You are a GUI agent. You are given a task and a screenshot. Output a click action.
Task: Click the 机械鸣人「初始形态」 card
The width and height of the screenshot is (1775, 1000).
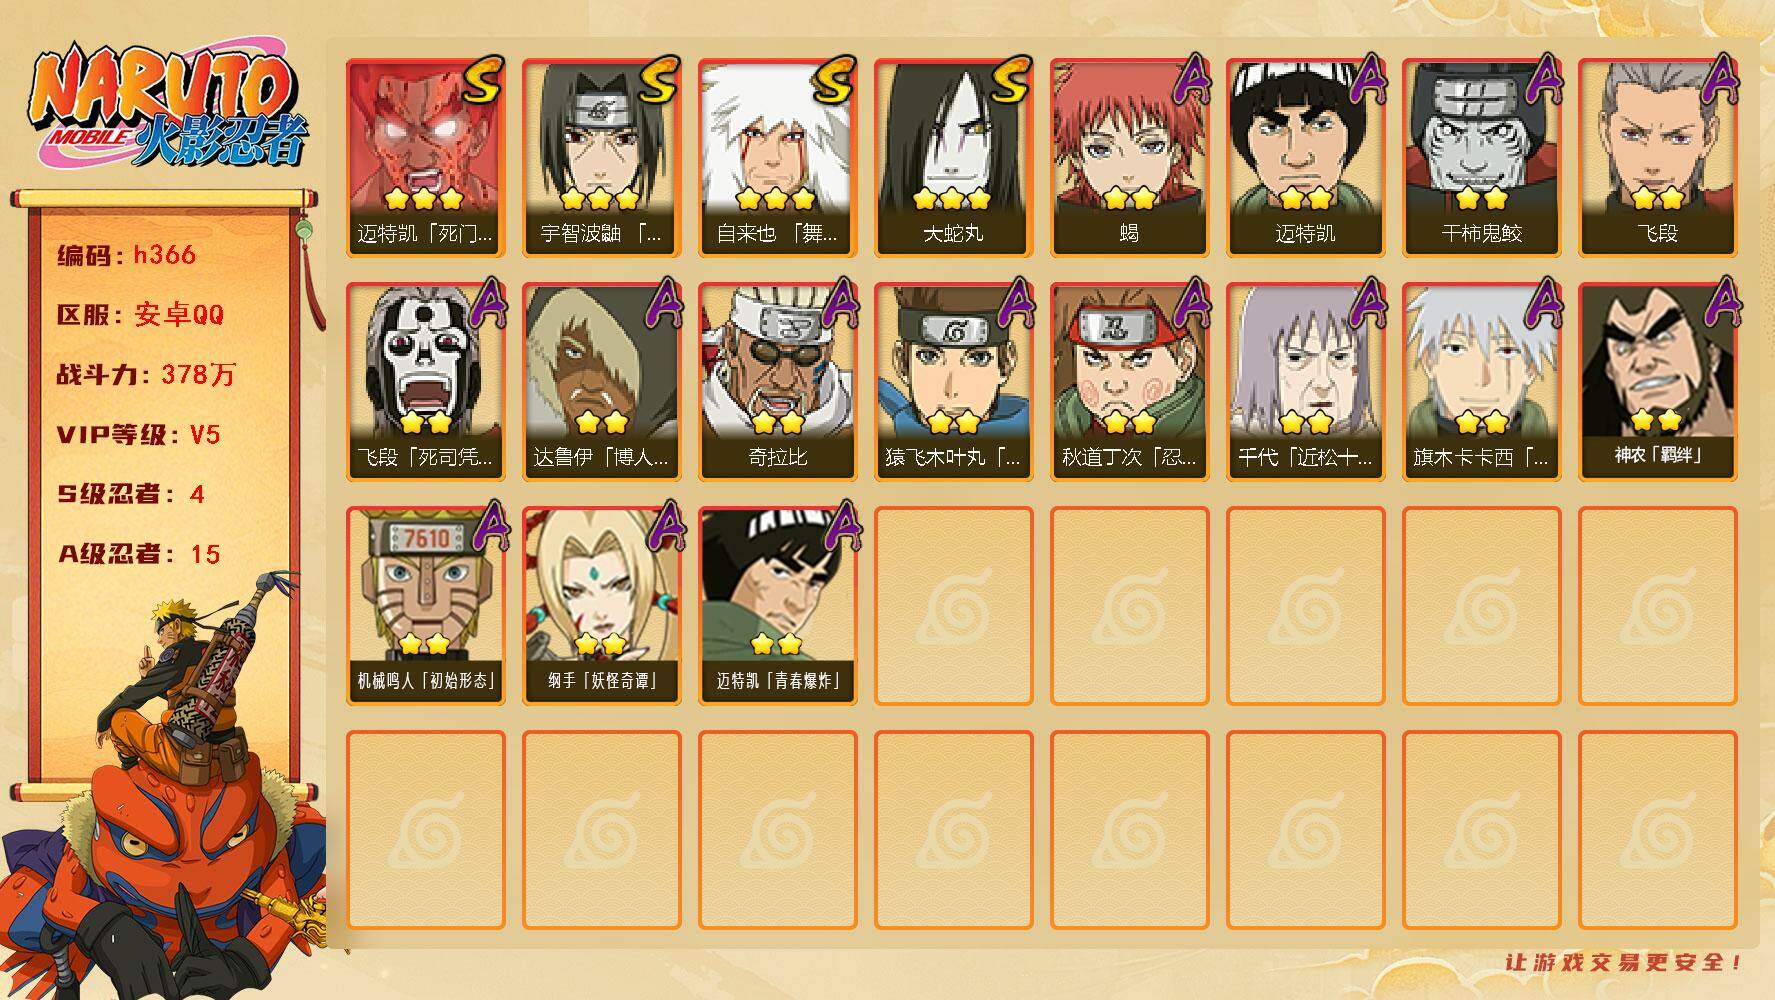click(x=425, y=606)
